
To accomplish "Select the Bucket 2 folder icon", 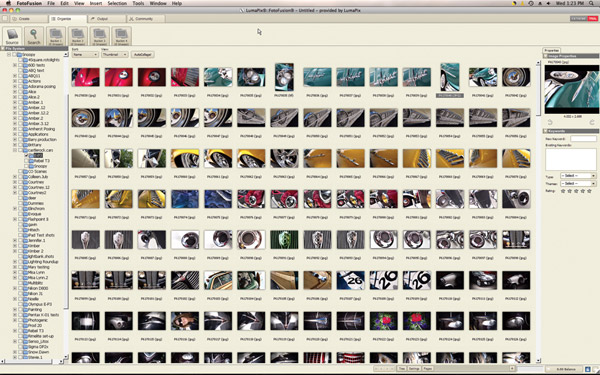I will pyautogui.click(x=78, y=36).
